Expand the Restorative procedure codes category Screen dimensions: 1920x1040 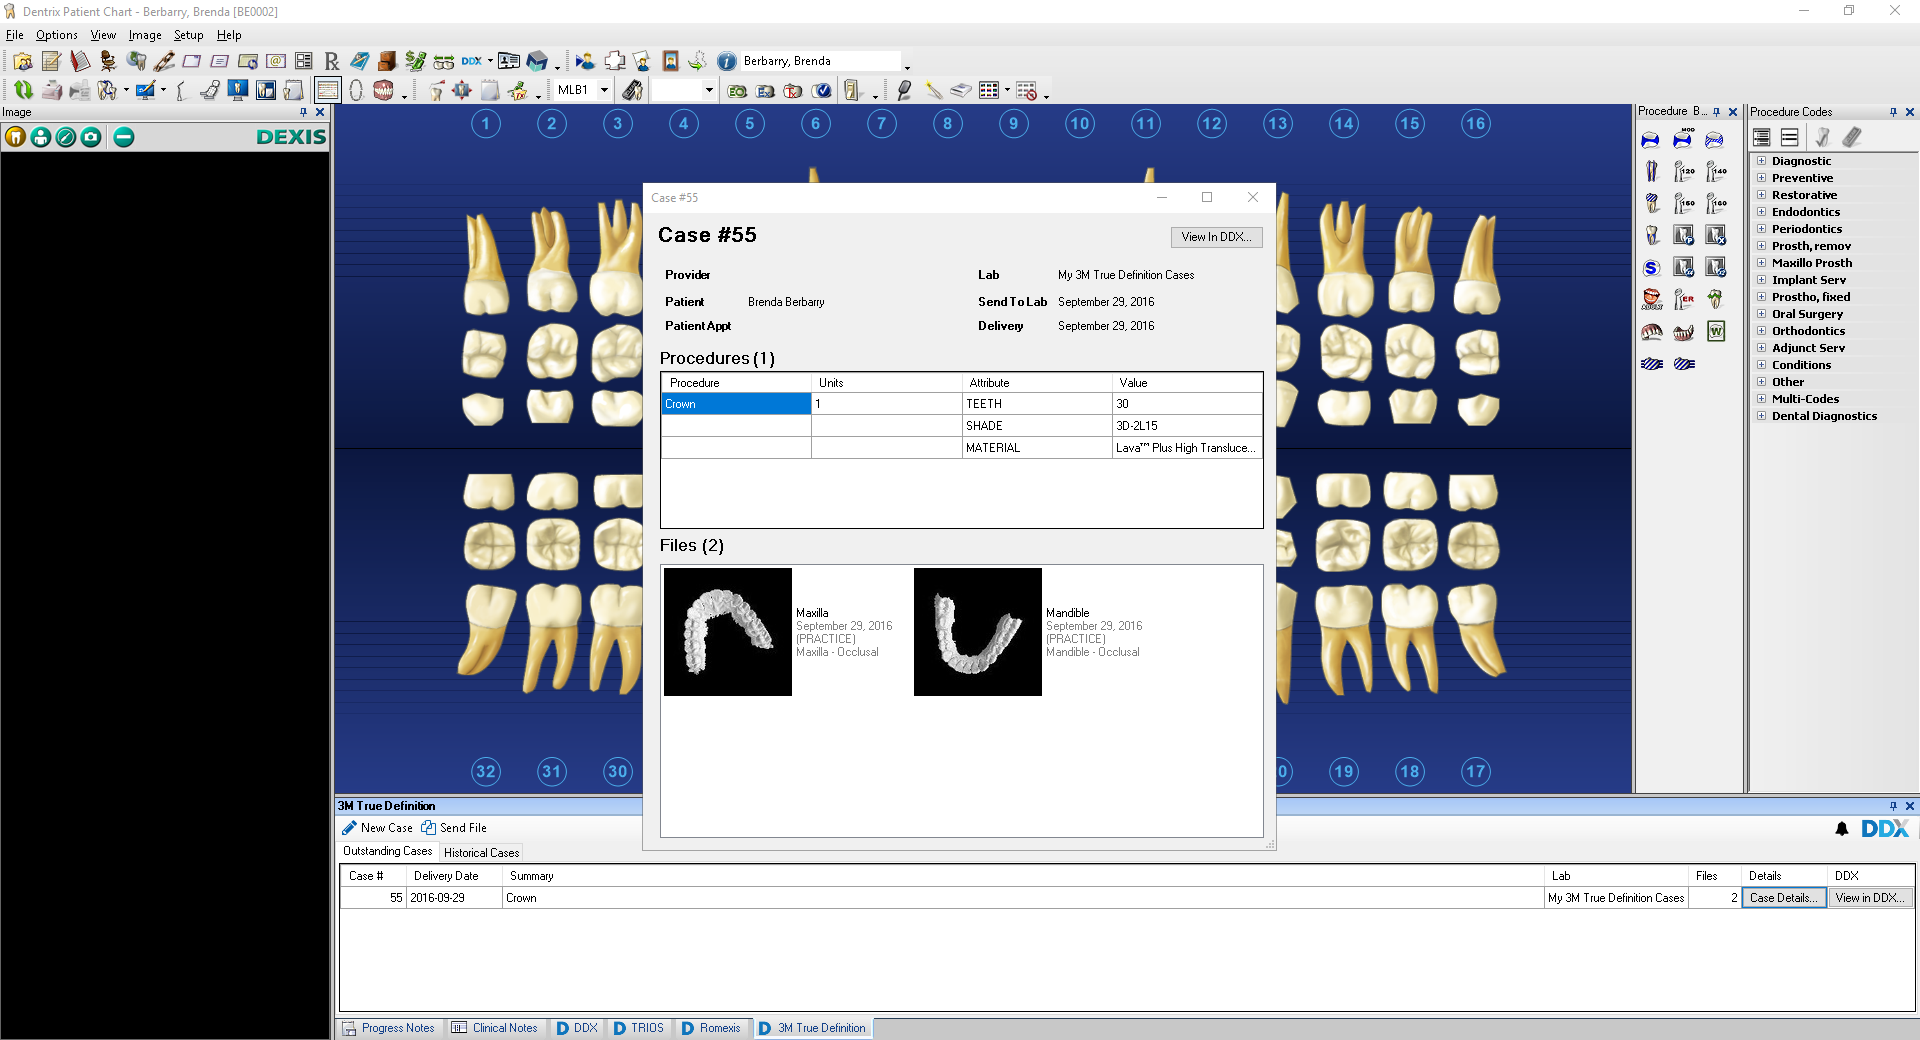click(1761, 195)
